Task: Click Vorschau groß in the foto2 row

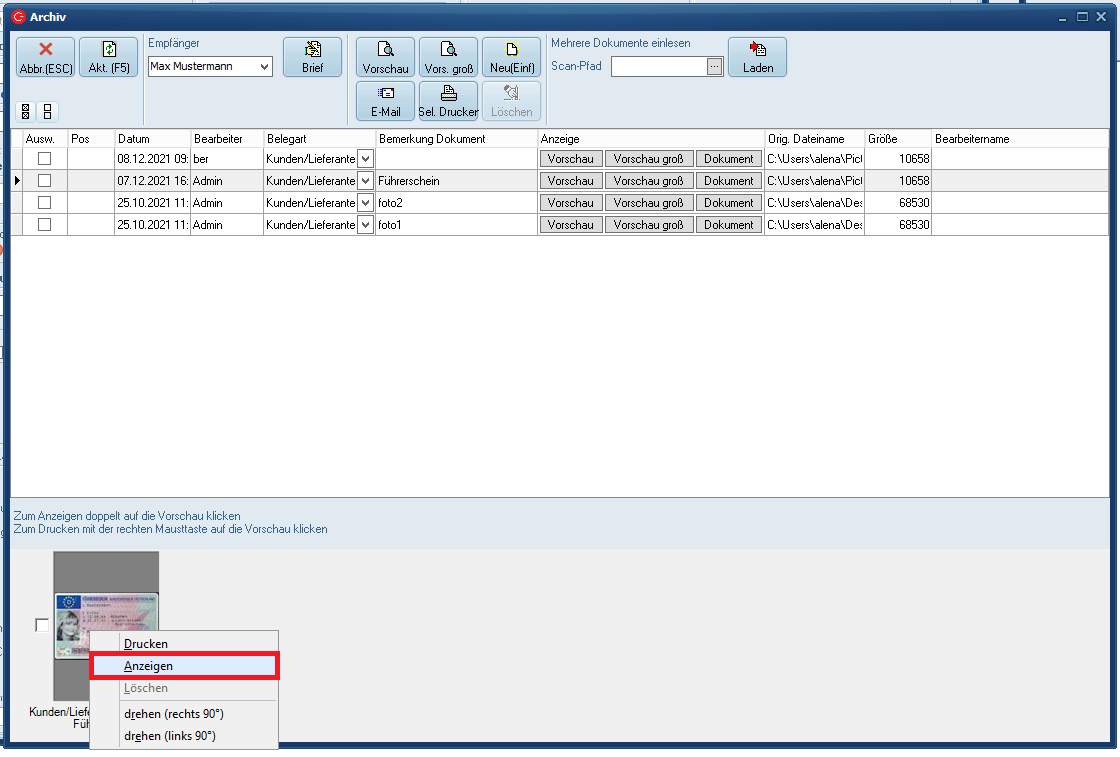Action: click(x=648, y=203)
